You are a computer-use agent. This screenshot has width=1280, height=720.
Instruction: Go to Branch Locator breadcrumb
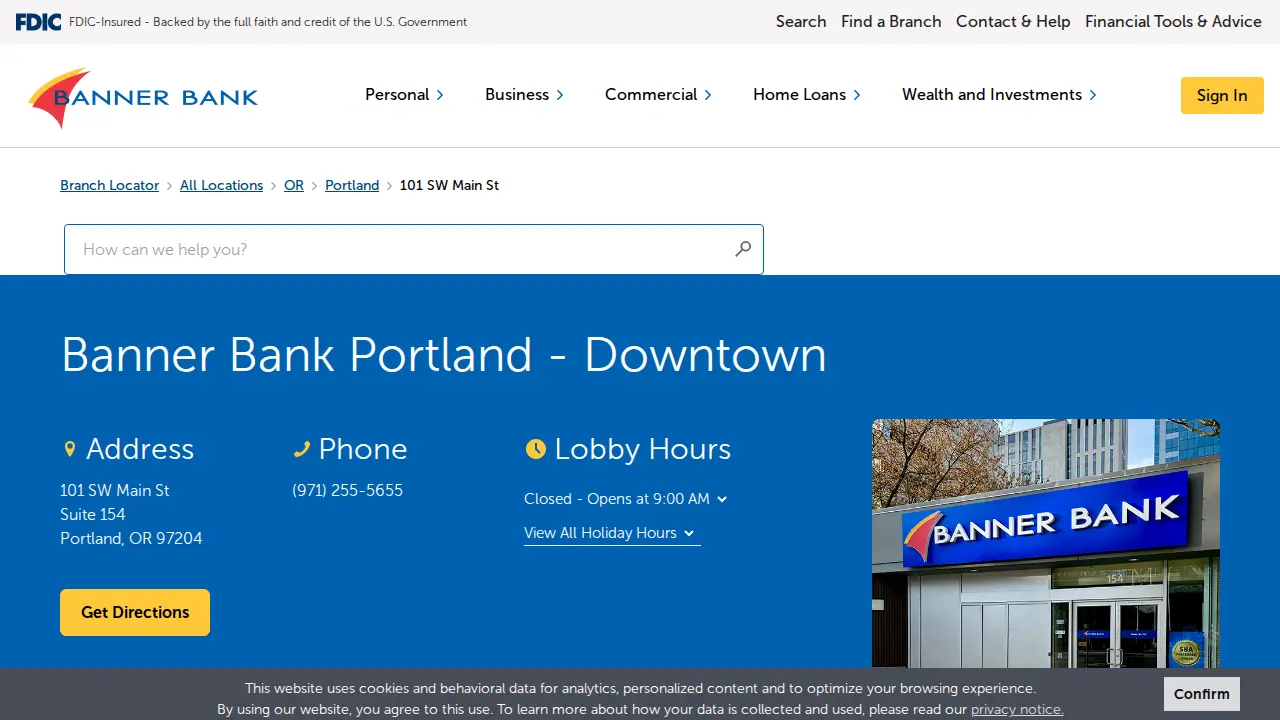109,185
